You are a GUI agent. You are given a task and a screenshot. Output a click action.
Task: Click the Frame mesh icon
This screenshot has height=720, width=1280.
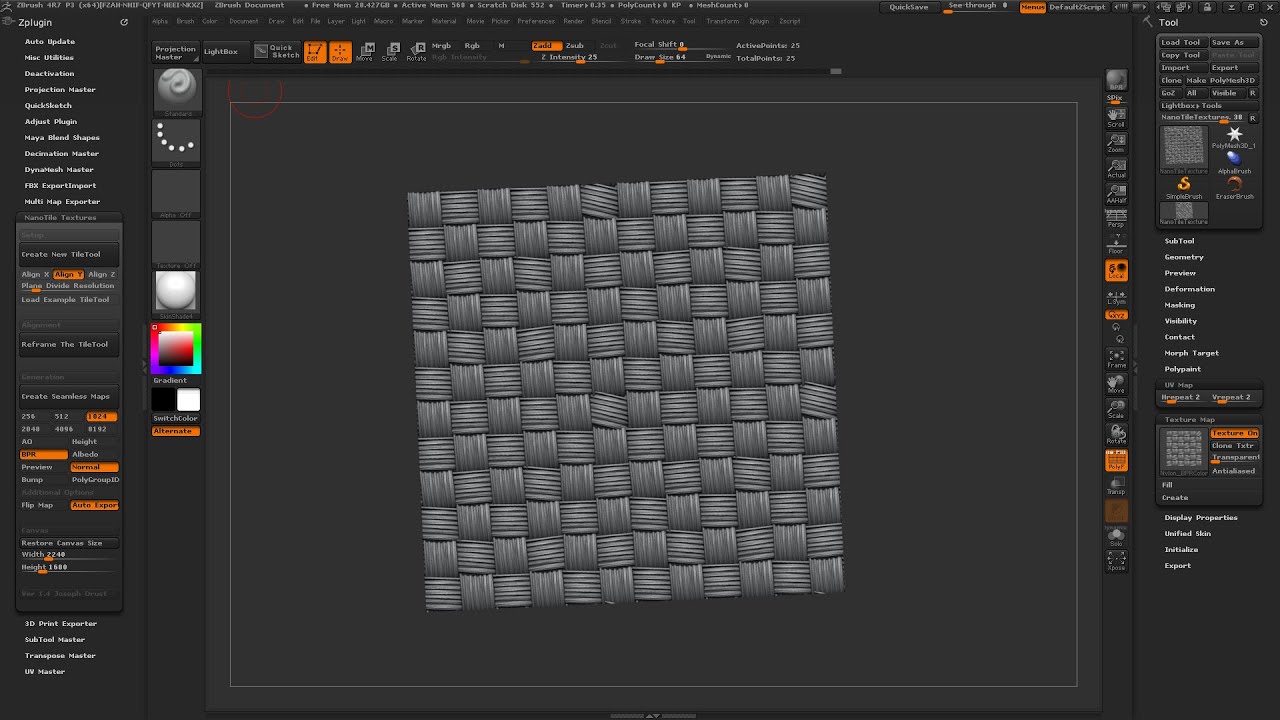(1116, 358)
